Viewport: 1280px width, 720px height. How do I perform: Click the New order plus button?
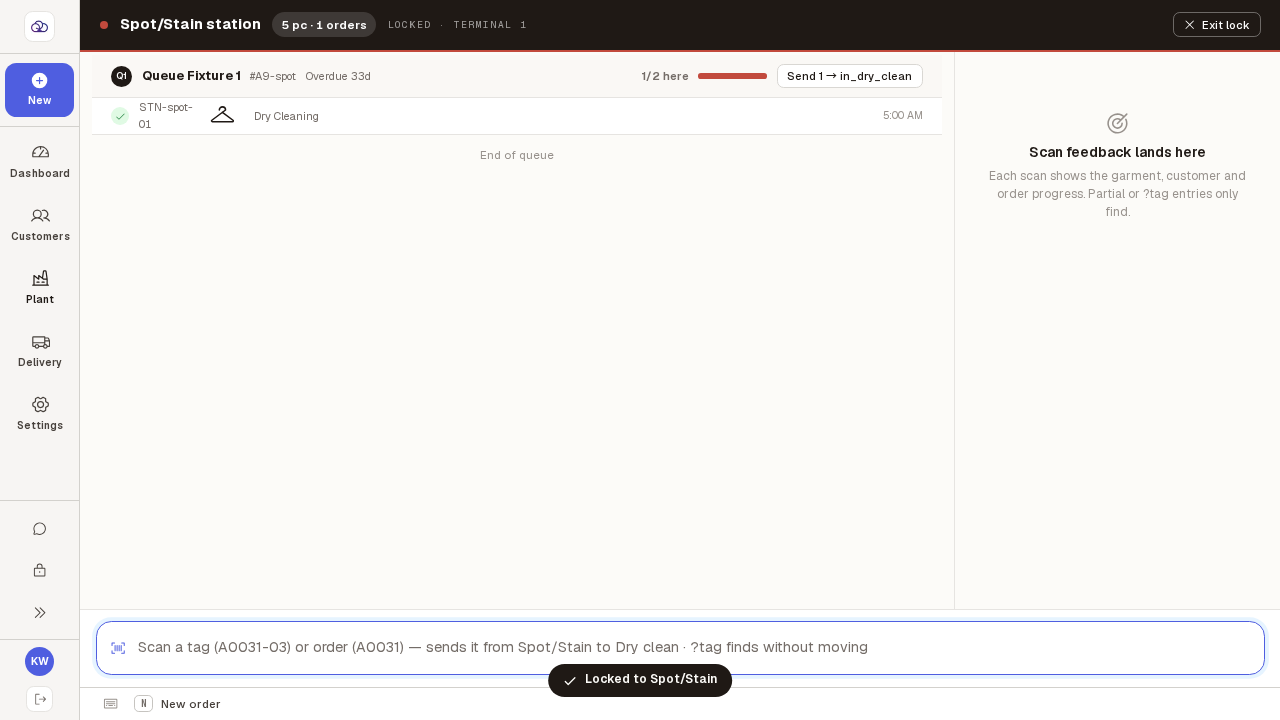click(39, 90)
